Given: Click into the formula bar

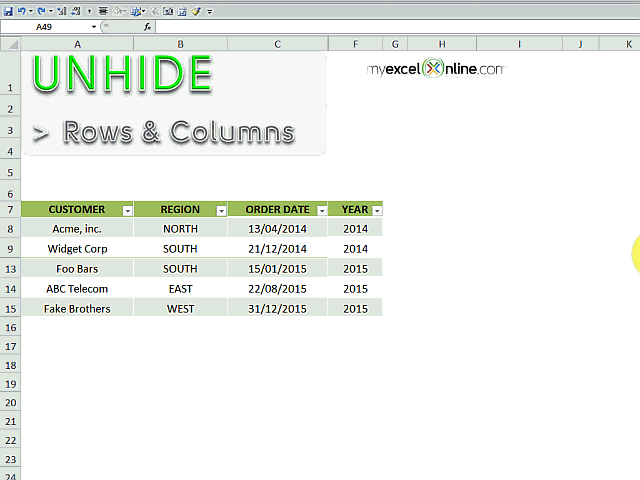Looking at the screenshot, I should 398,27.
